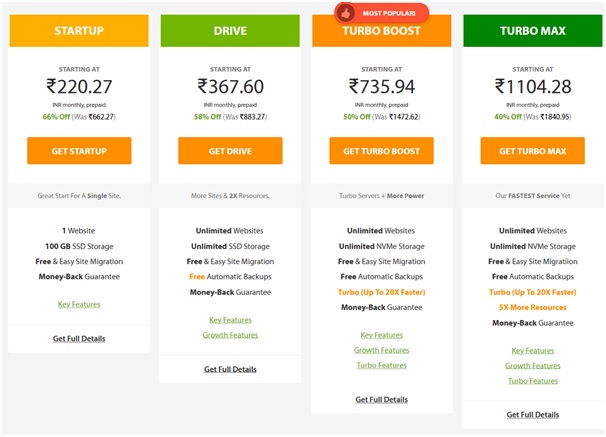The width and height of the screenshot is (606, 437).
Task: Click the GET STARTUP button
Action: (79, 151)
